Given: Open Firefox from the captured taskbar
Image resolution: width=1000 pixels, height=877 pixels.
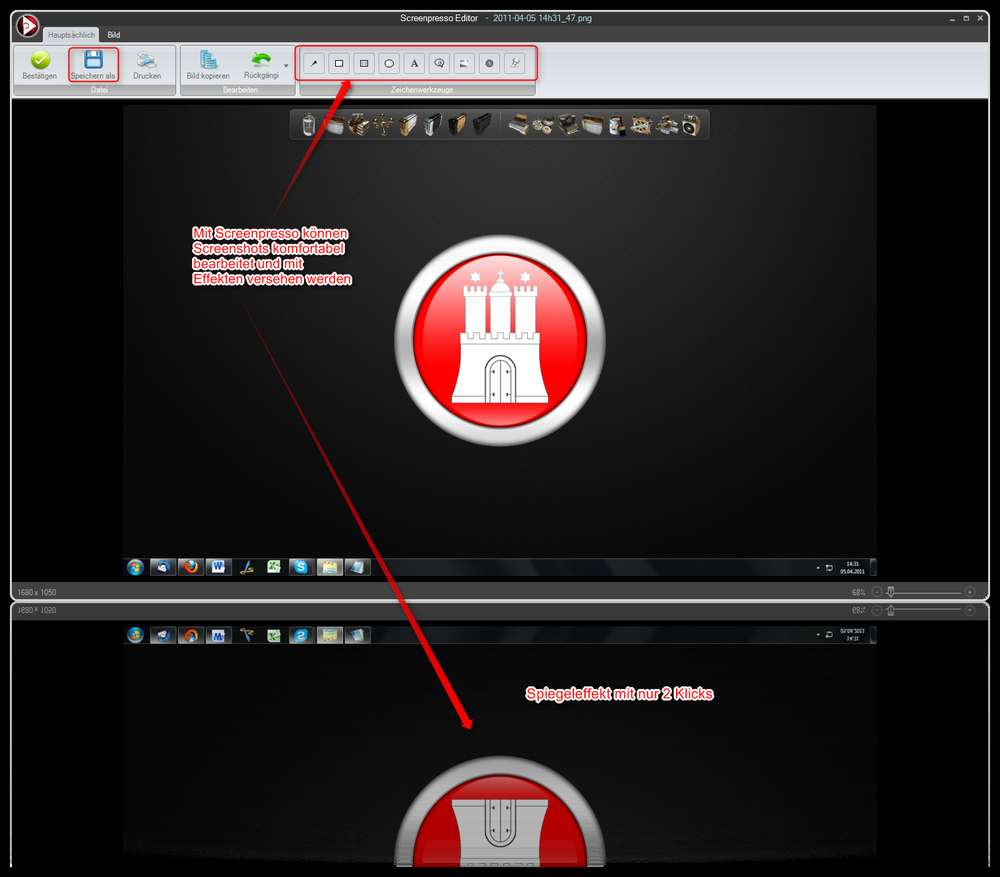Looking at the screenshot, I should point(191,567).
